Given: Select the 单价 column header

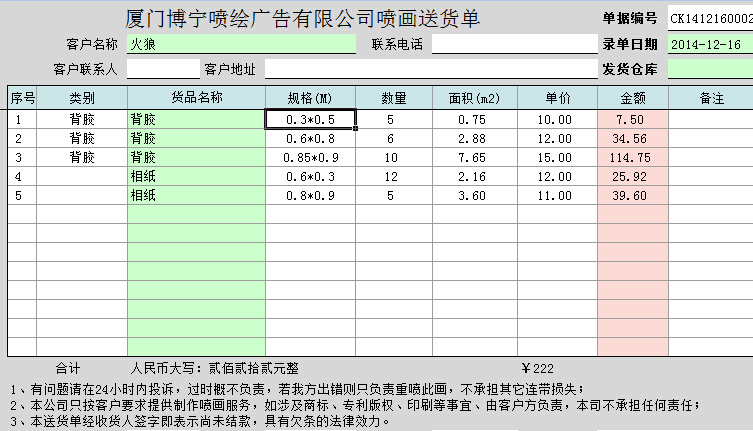Looking at the screenshot, I should 558,98.
